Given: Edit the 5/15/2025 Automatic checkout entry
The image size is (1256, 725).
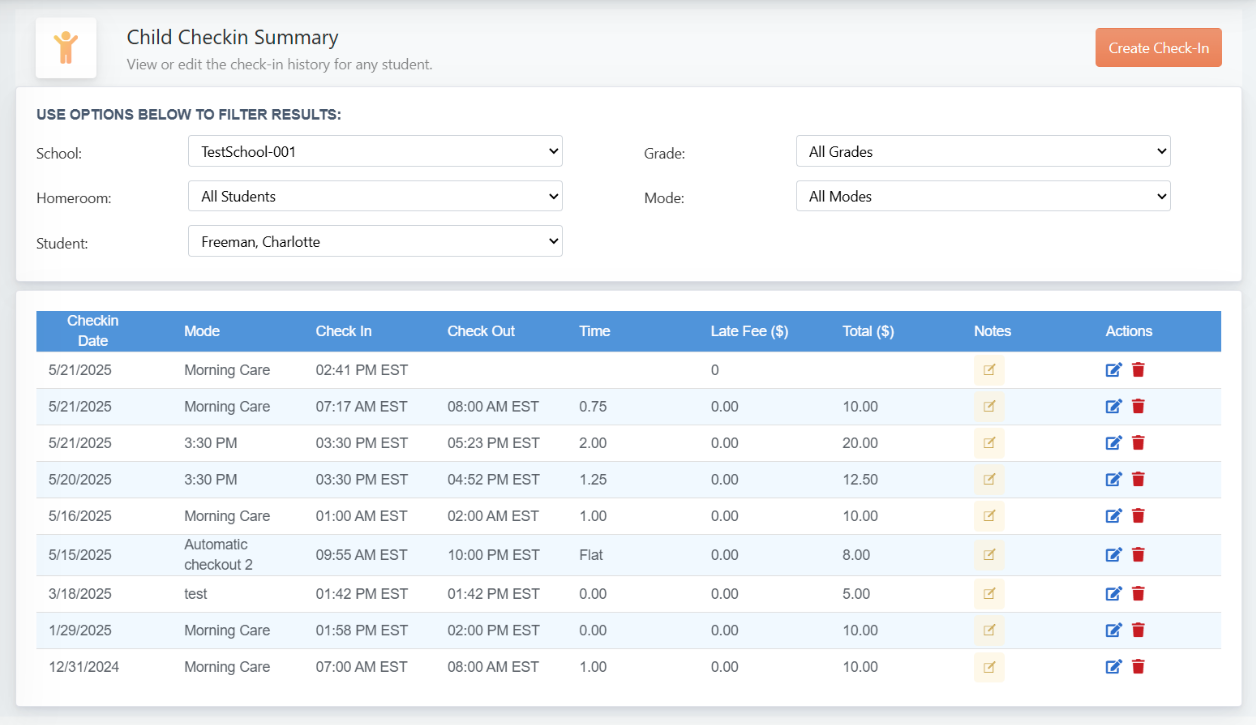Looking at the screenshot, I should (x=1113, y=555).
